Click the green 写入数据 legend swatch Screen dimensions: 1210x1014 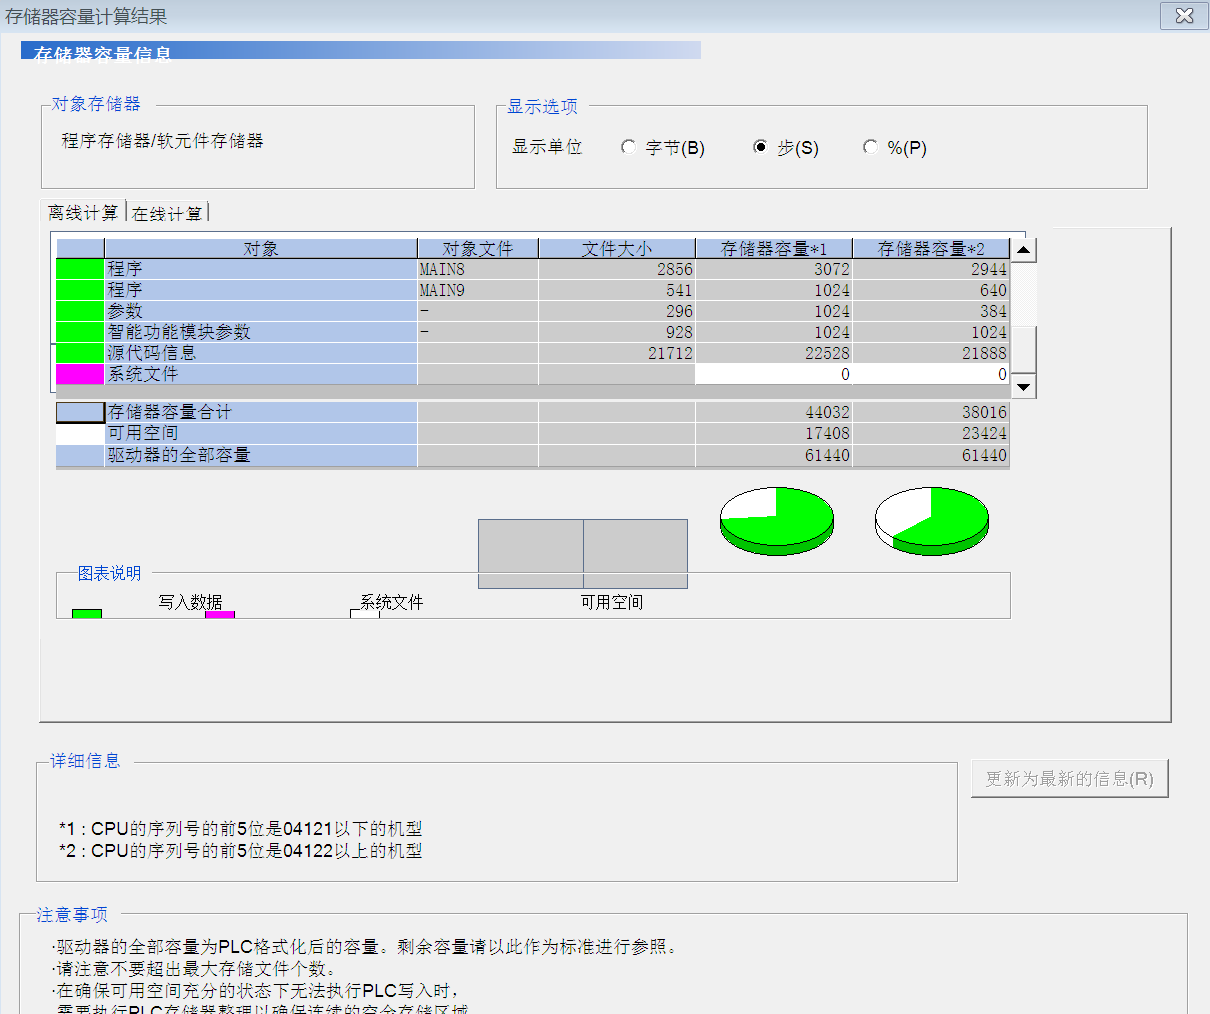[87, 613]
